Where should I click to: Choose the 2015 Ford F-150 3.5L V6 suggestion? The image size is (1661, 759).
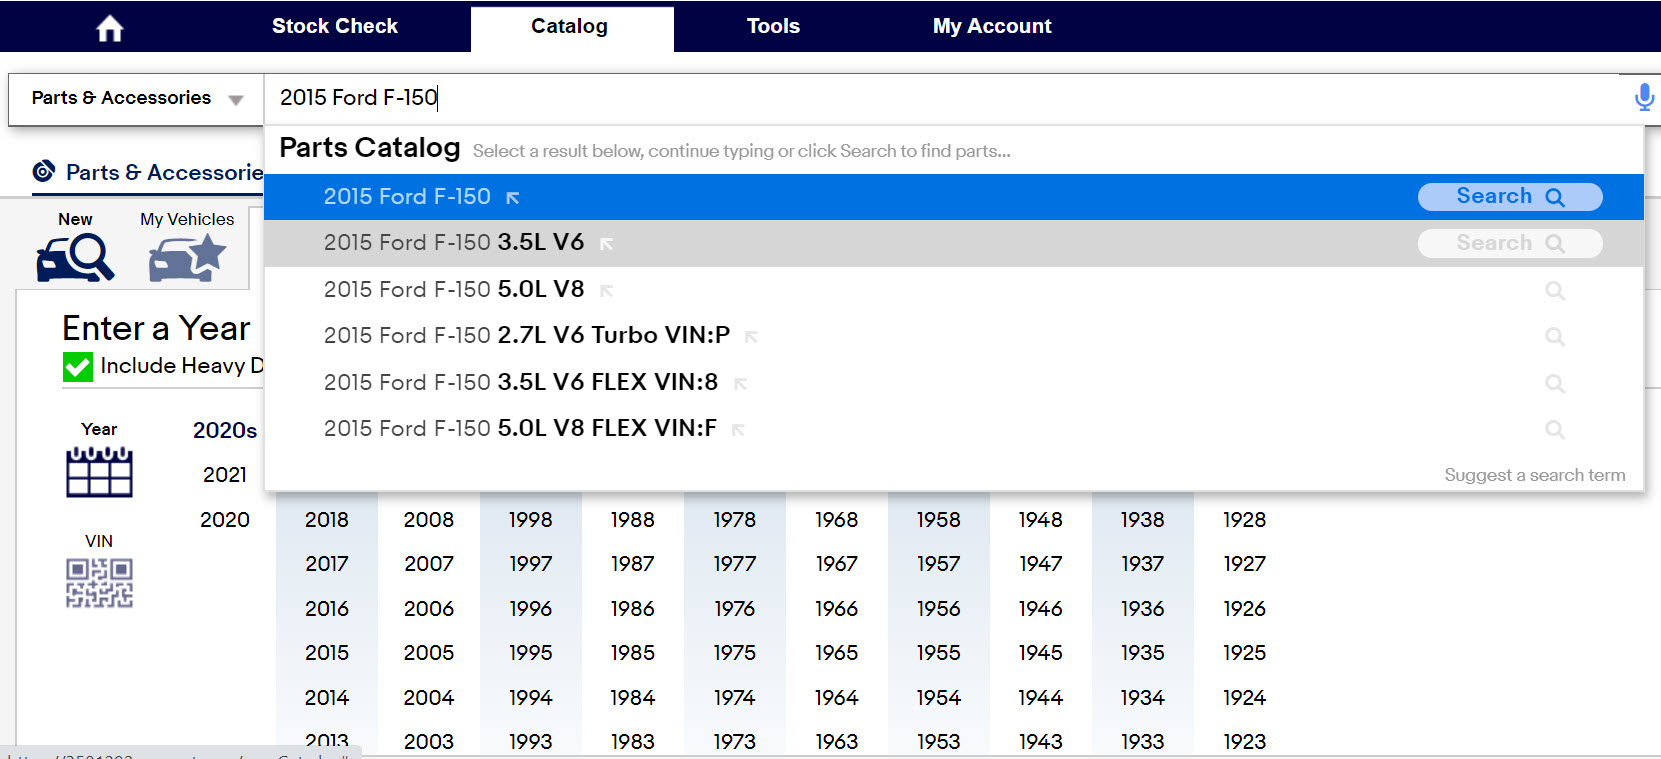[454, 243]
